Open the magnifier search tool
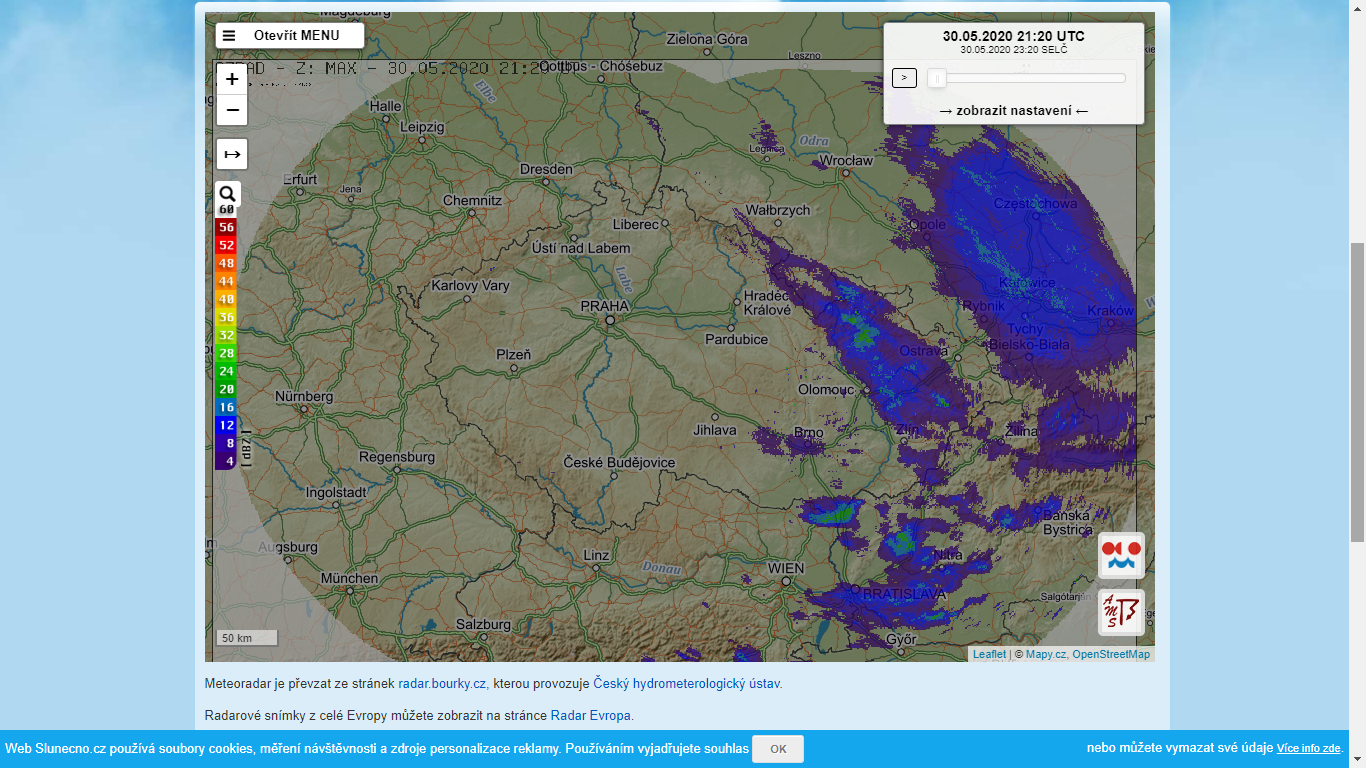The image size is (1366, 768). point(228,194)
